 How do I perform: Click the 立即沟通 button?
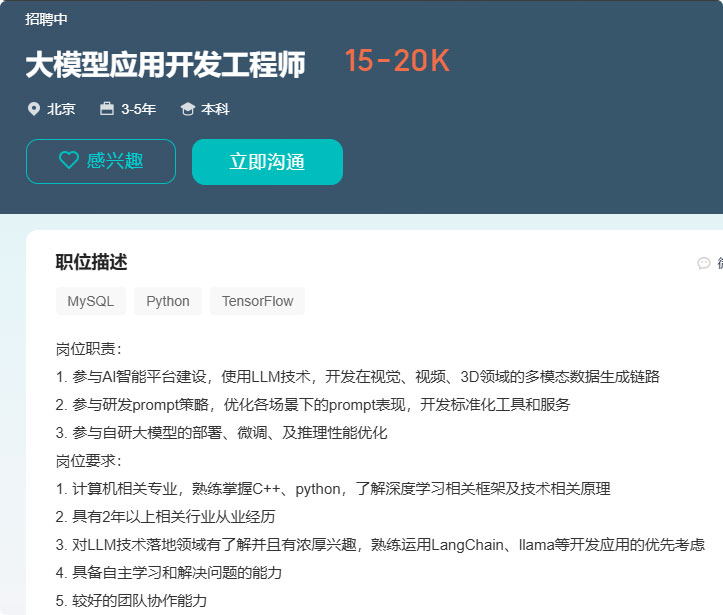[267, 162]
